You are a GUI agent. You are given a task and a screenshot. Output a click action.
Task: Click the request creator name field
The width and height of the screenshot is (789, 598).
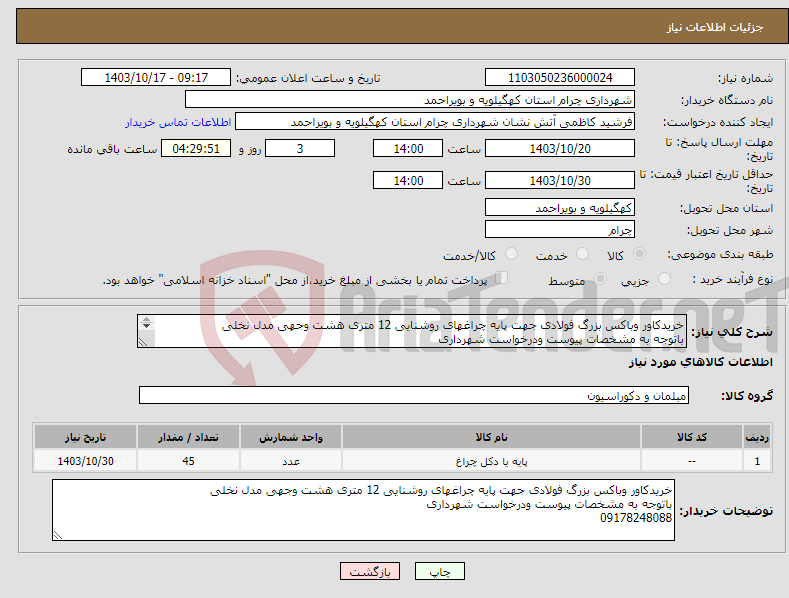pyautogui.click(x=435, y=122)
